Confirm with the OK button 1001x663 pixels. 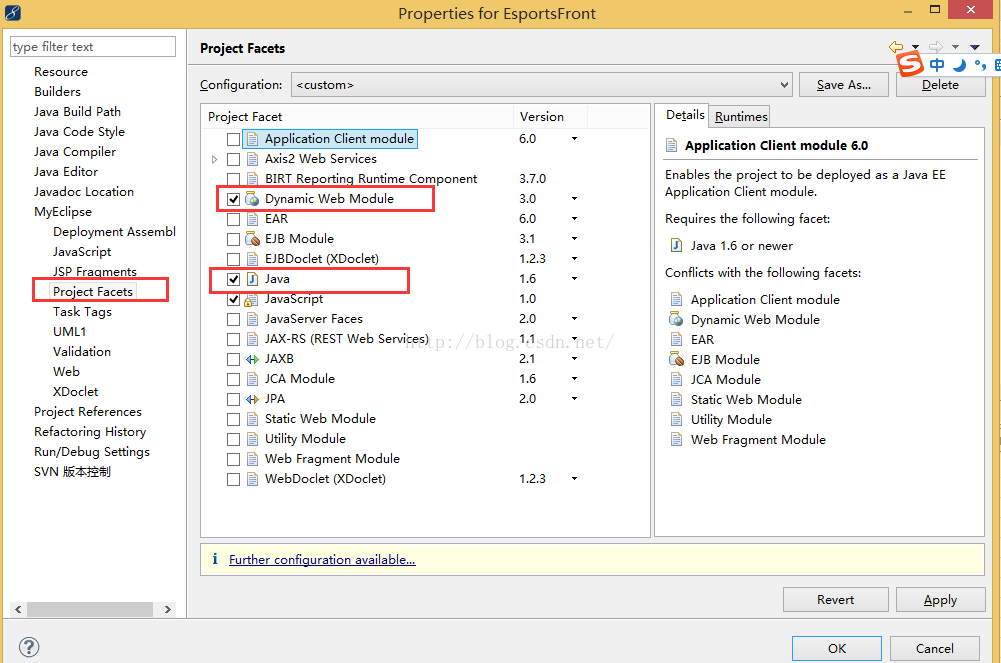coord(837,648)
